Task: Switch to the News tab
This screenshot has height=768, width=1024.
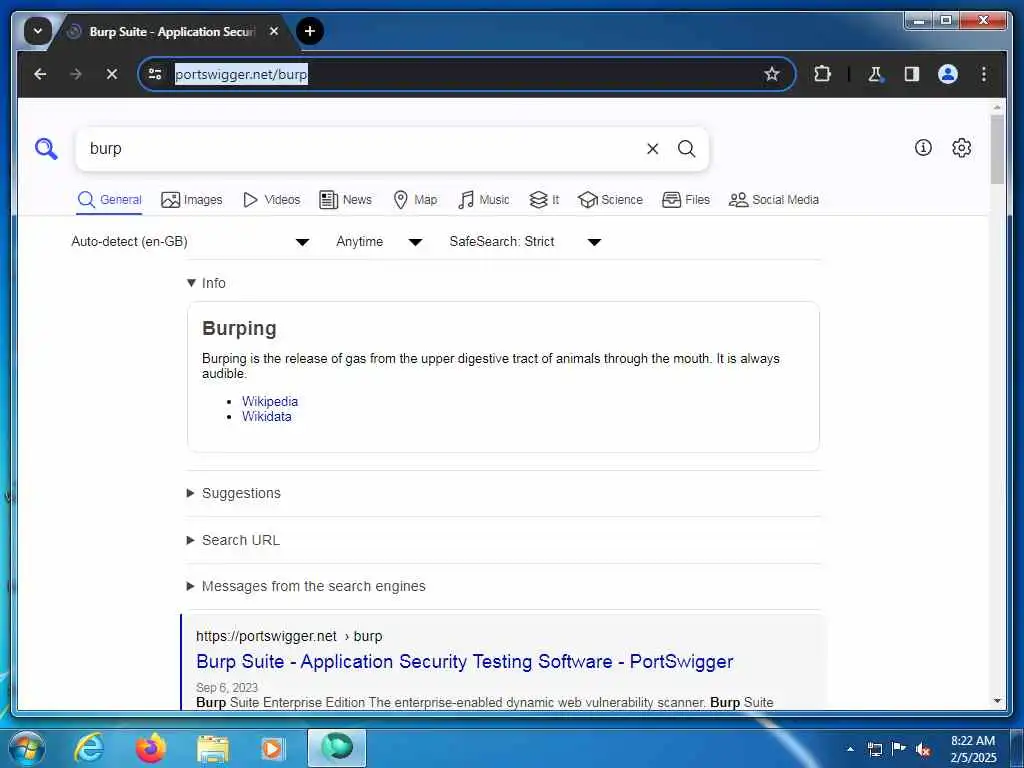Action: (345, 200)
